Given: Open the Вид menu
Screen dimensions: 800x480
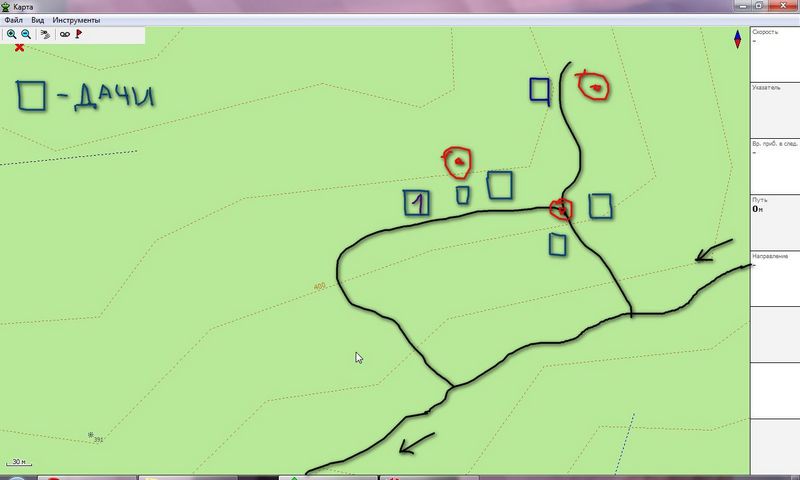Looking at the screenshot, I should coord(37,20).
